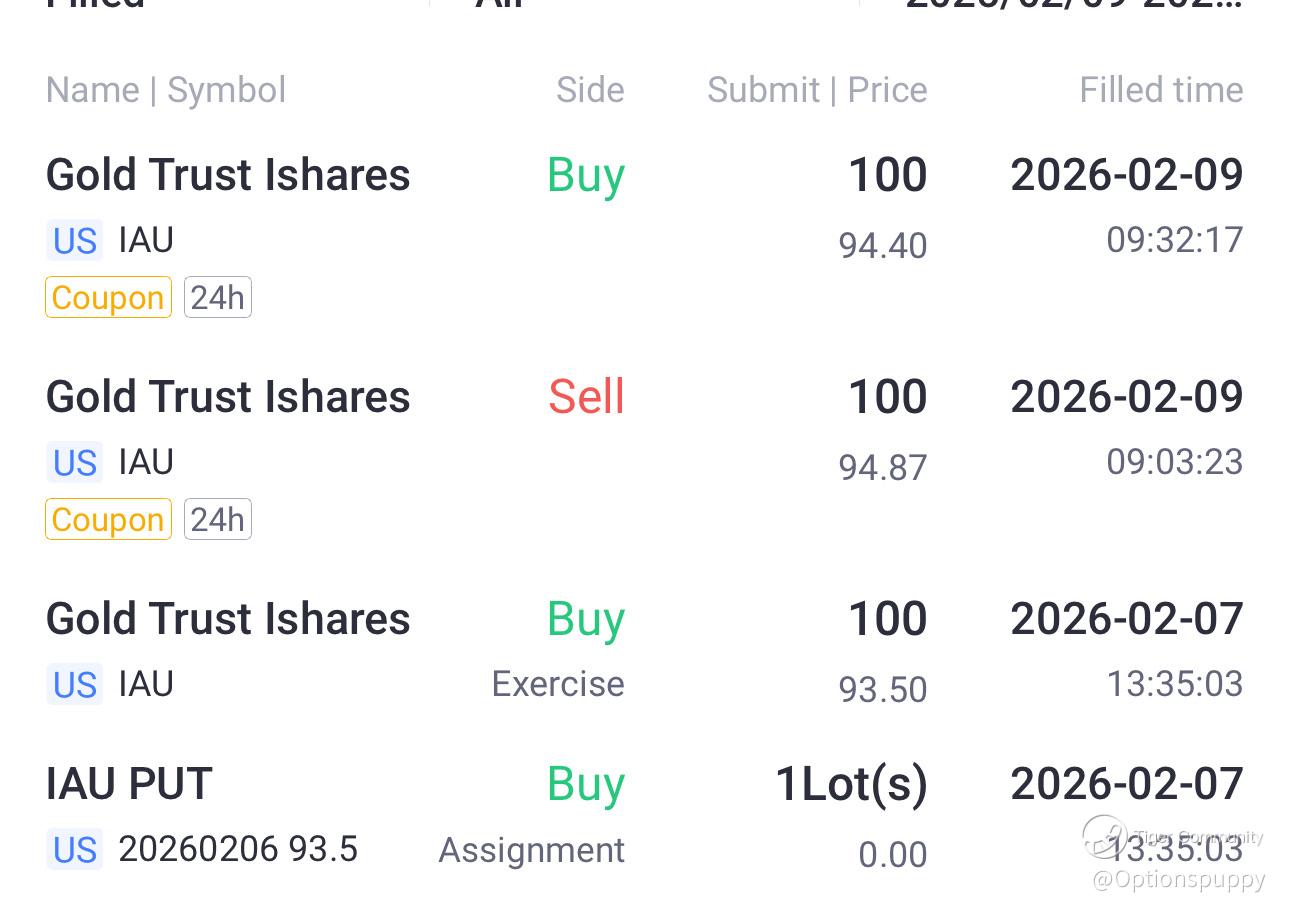
Task: Open the Gold Trust Ishares buy order at 94.40
Action: coord(228,176)
